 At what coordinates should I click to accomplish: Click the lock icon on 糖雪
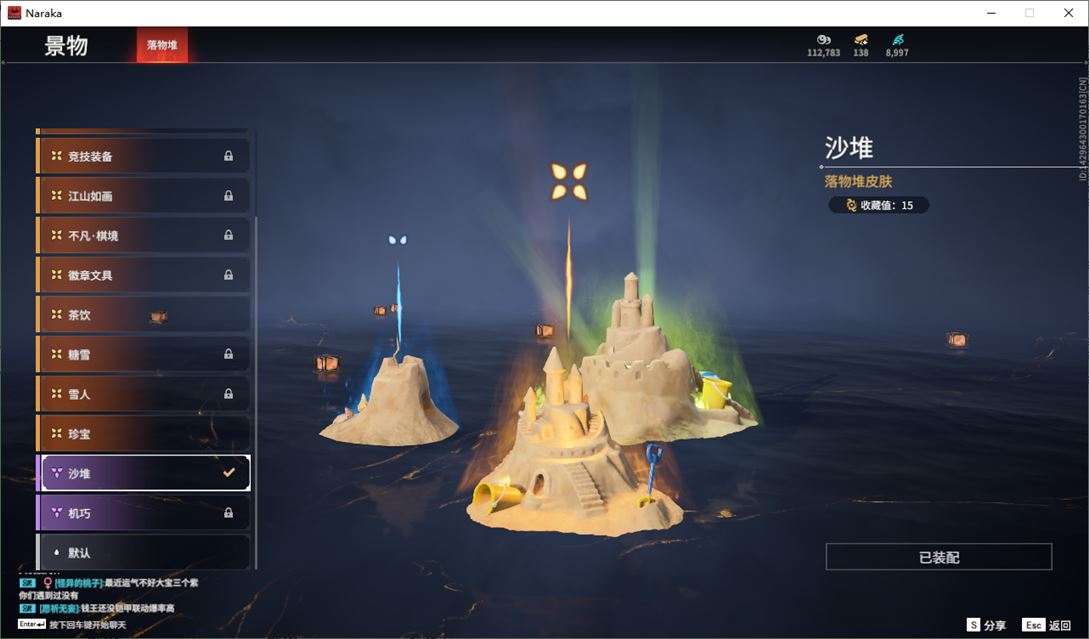point(228,354)
